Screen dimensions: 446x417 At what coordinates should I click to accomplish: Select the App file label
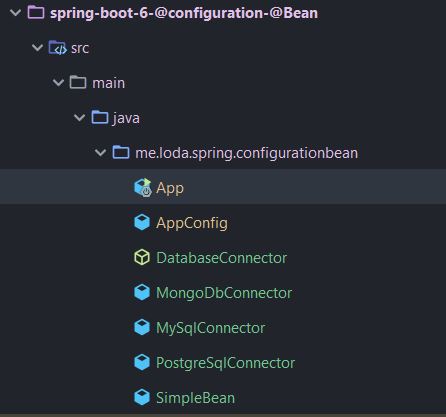(170, 188)
